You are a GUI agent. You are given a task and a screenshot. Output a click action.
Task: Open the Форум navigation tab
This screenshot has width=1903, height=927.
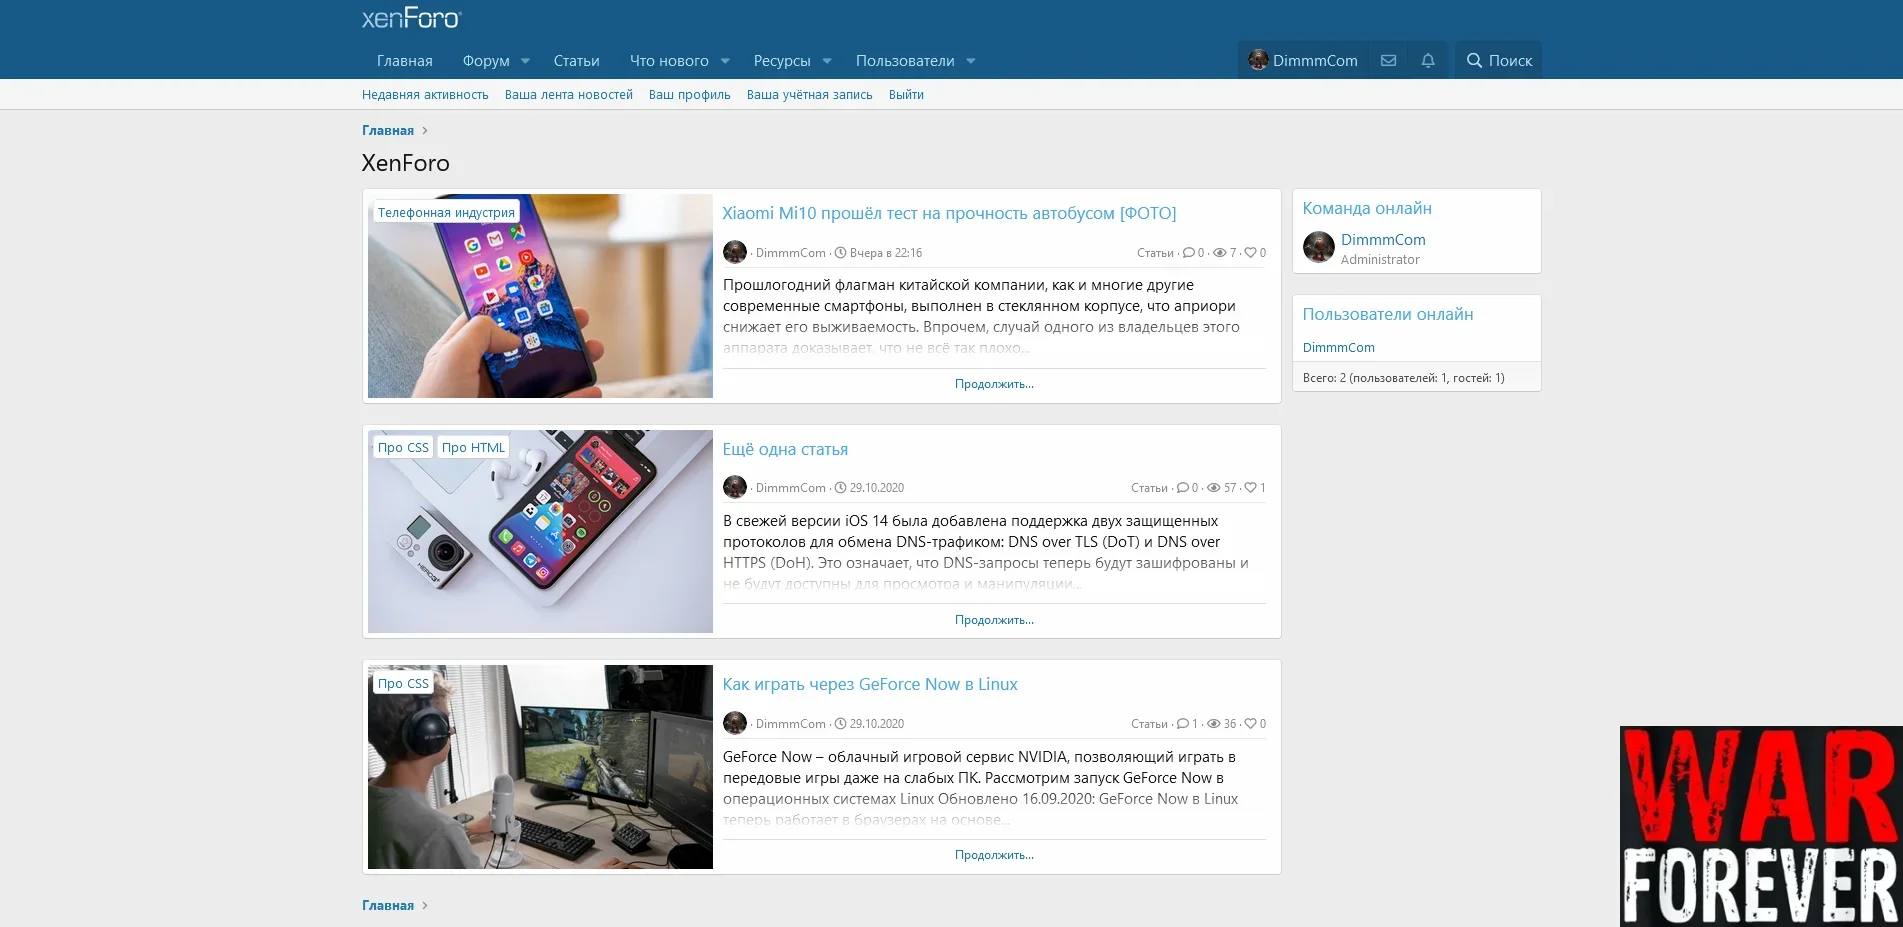click(486, 61)
